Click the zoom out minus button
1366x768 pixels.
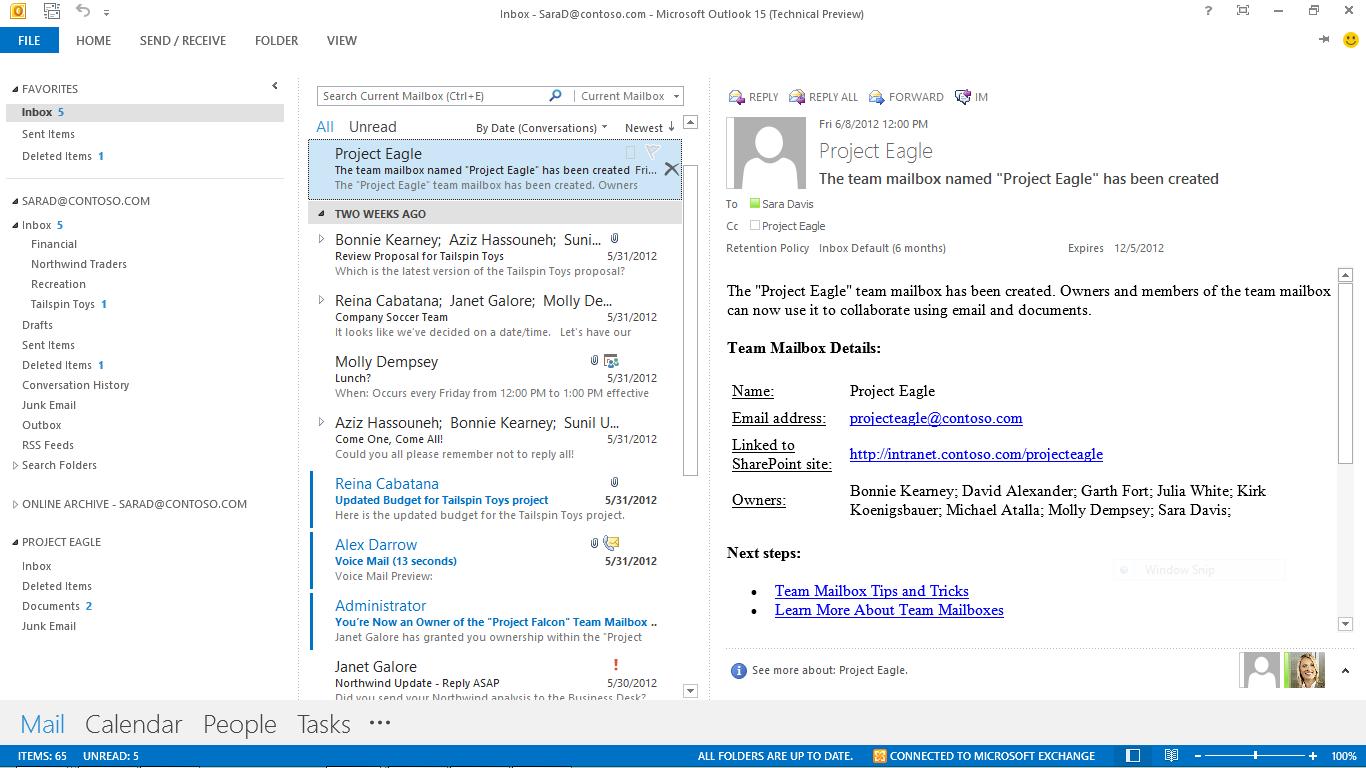coord(1196,756)
